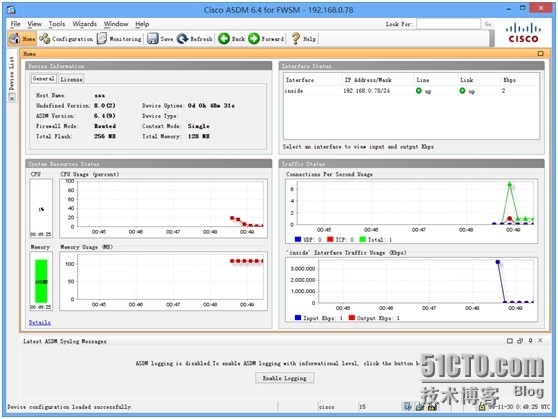Click the Memory Usage graph
This screenshot has width=558, height=419.
point(163,281)
